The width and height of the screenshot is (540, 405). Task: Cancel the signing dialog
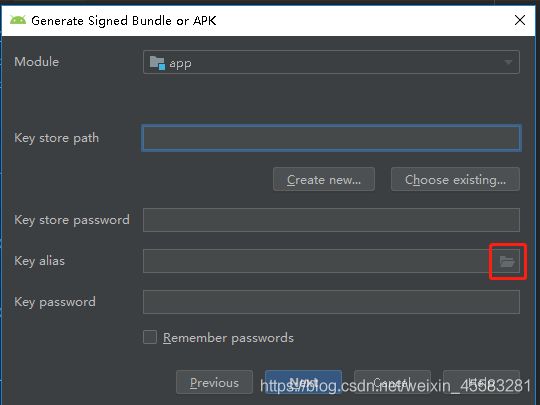tap(392, 382)
